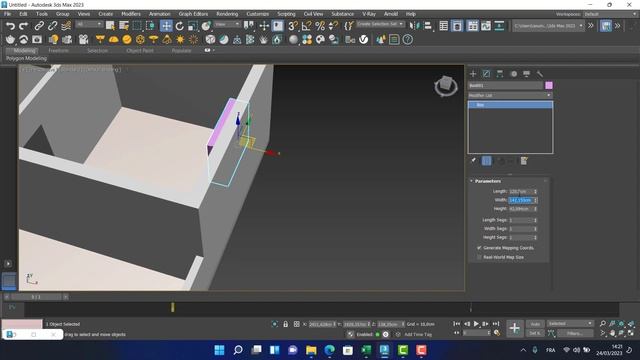Click the Mirror tool icon
The height and width of the screenshot is (360, 640).
click(x=414, y=26)
